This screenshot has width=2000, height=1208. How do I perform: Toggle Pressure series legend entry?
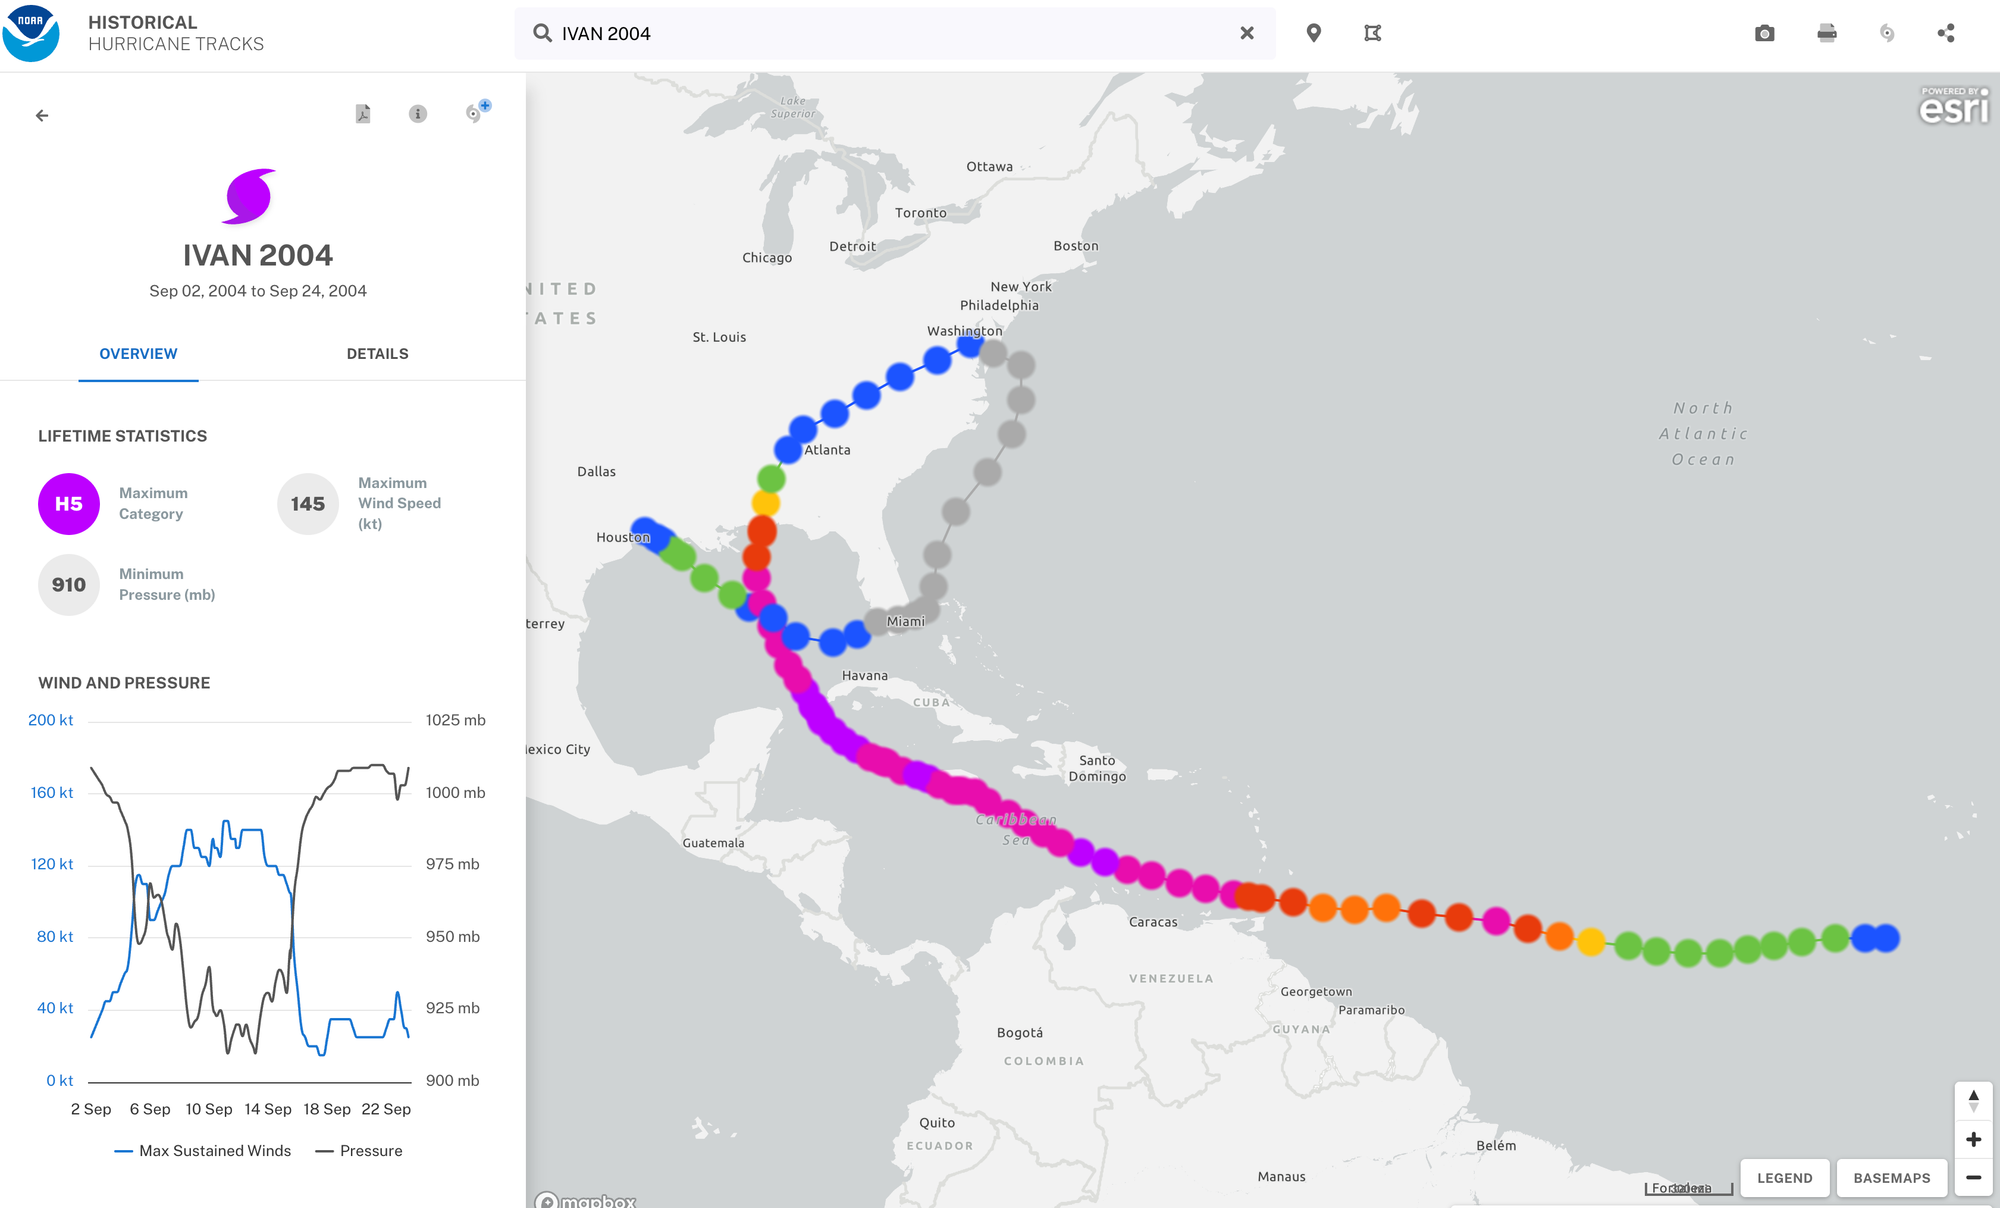[x=359, y=1151]
